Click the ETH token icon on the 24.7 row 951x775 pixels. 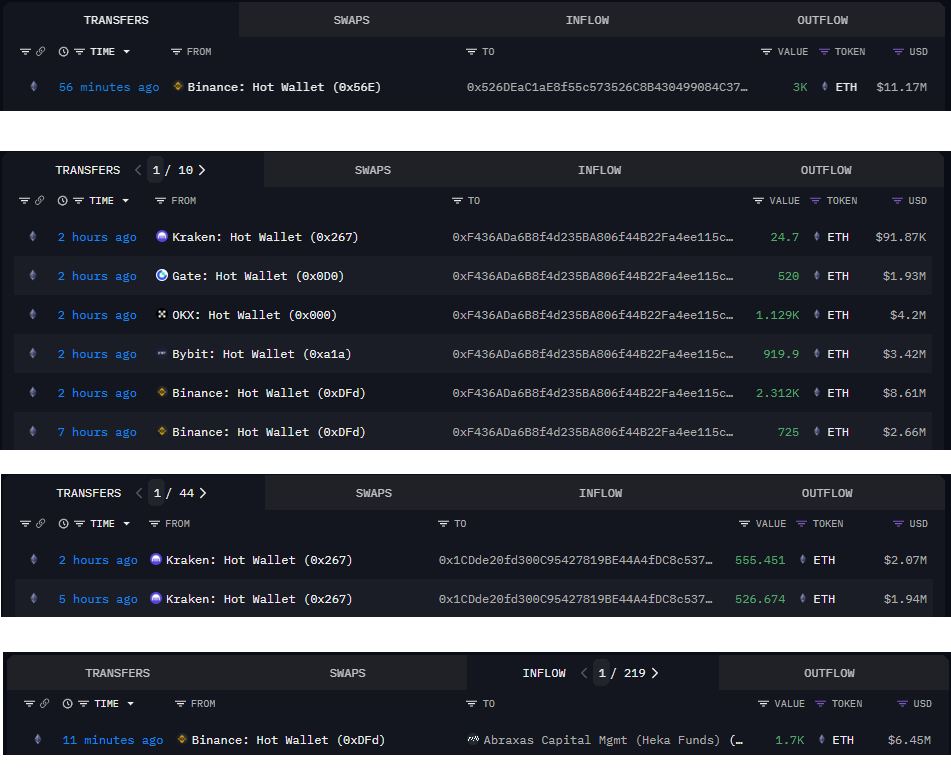[817, 237]
